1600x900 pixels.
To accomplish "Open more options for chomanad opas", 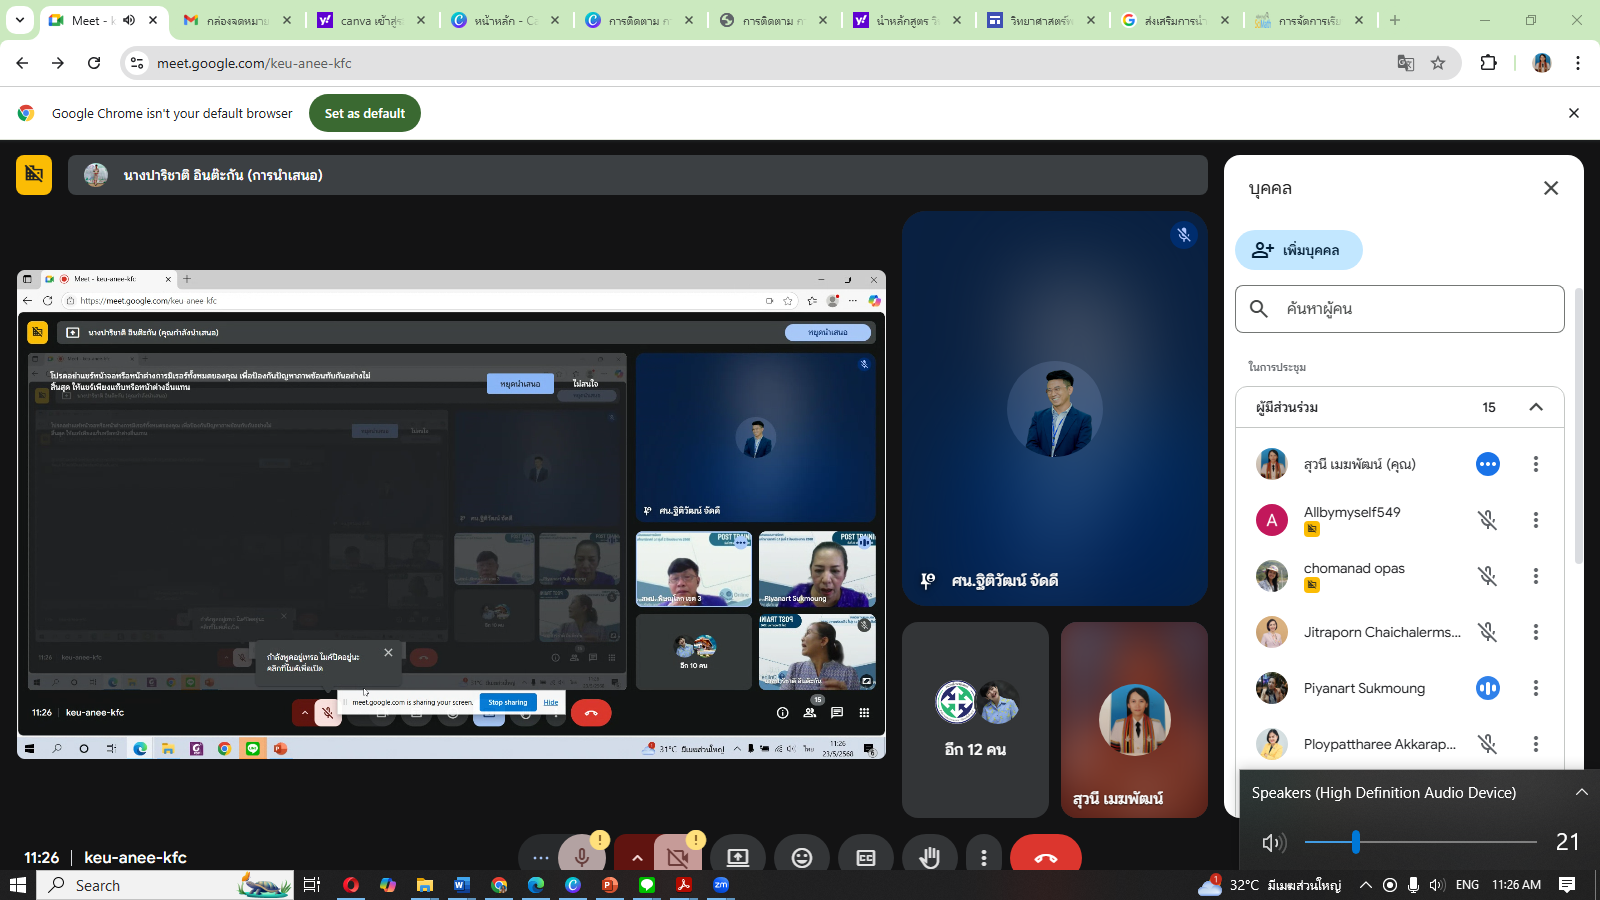I will 1536,576.
